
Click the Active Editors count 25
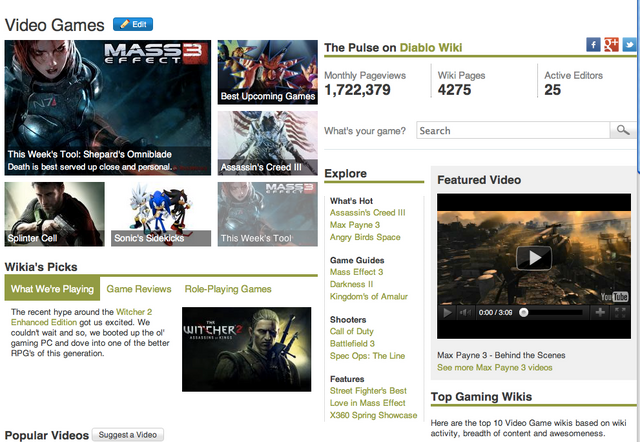(x=552, y=90)
